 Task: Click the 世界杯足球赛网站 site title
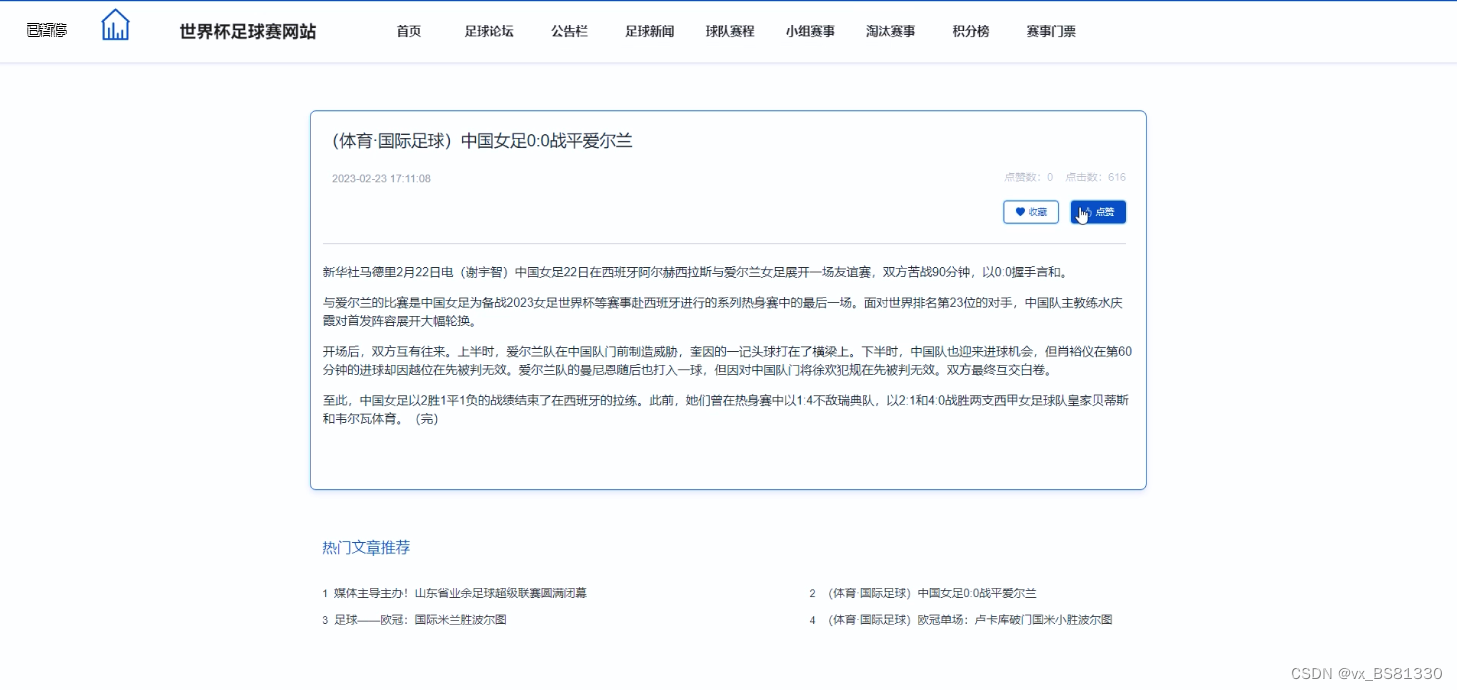tap(248, 31)
